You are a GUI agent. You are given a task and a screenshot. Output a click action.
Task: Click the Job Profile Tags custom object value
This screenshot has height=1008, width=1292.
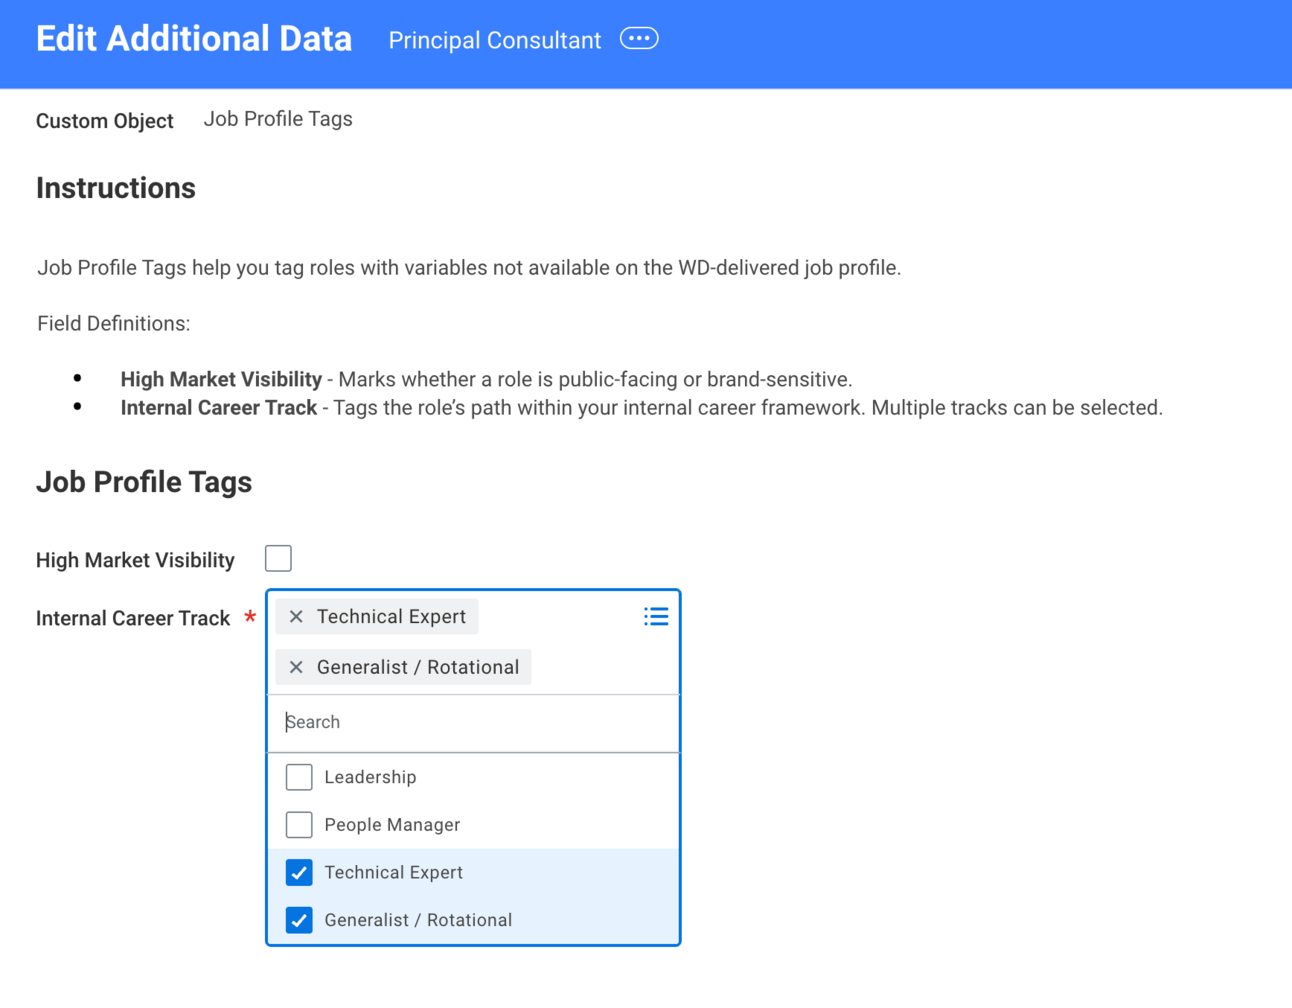pyautogui.click(x=278, y=119)
